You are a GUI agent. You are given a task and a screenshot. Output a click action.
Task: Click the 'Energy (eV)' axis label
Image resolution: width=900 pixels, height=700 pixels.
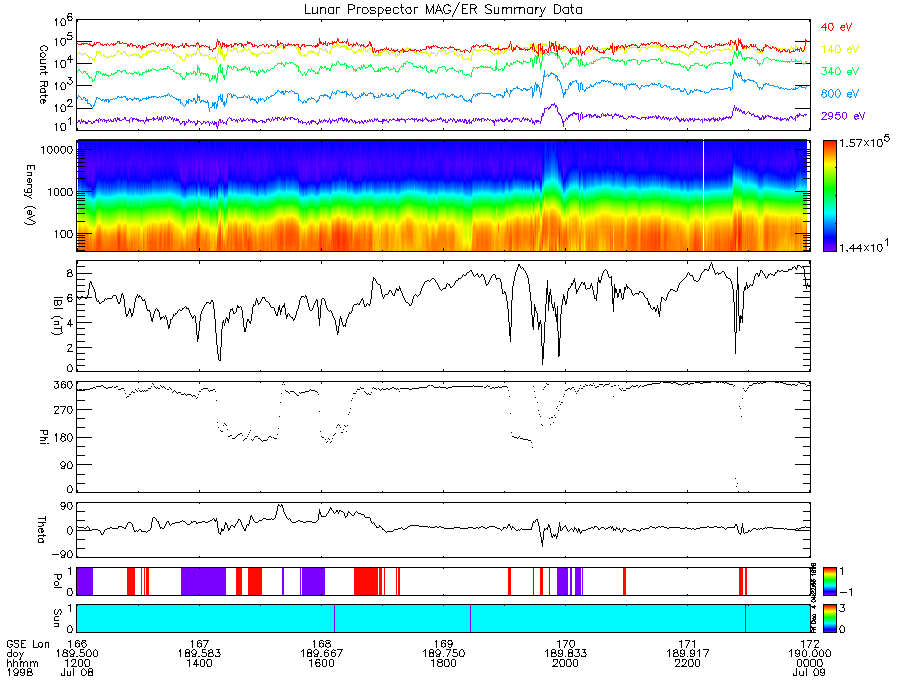point(30,195)
